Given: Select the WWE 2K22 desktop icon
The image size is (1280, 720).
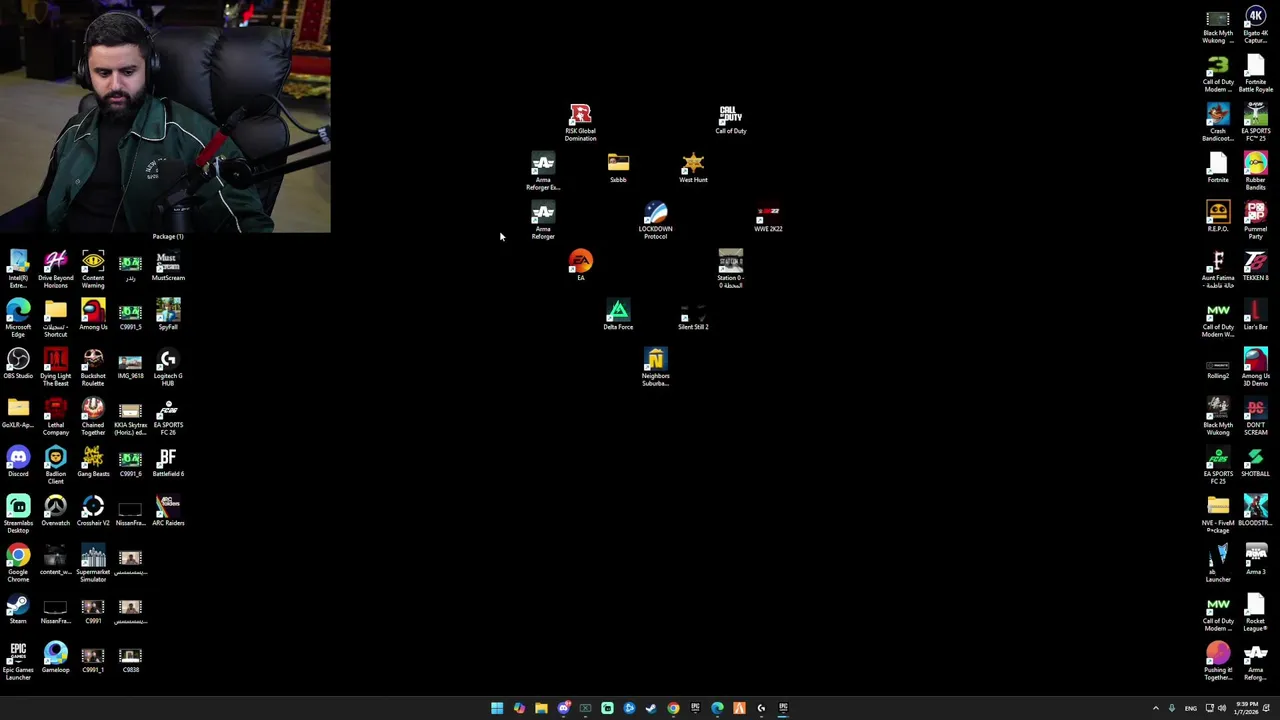Looking at the screenshot, I should coord(768,218).
